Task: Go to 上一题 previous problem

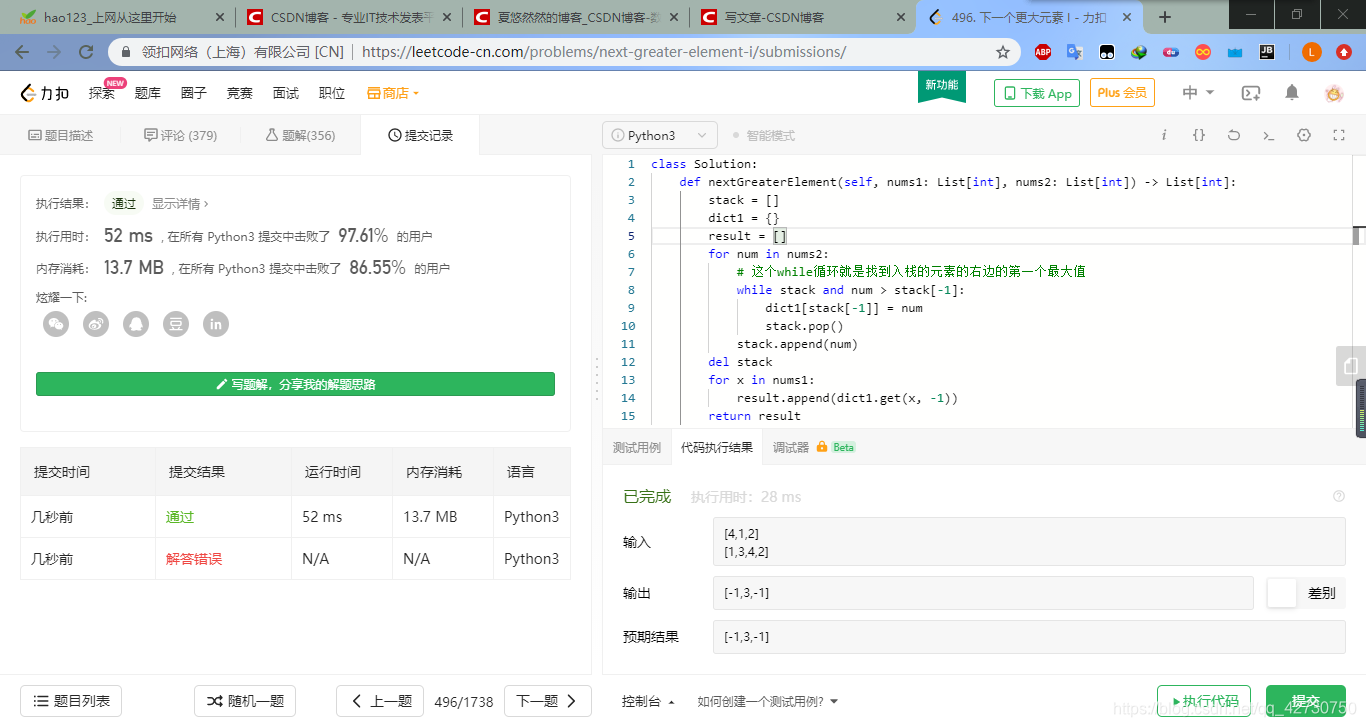Action: click(380, 701)
